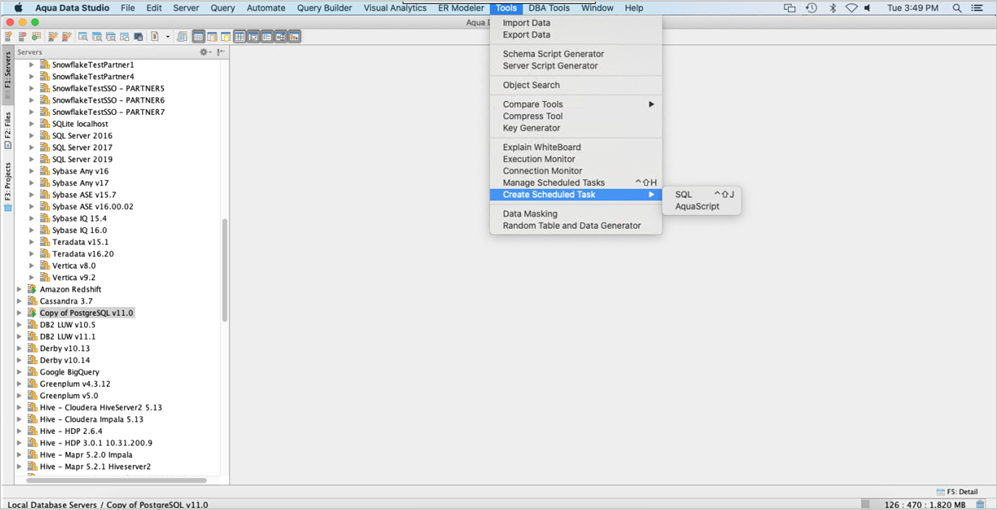Expand the Sybase IQ 16.0 node
Screen dimensions: 997x510
pyautogui.click(x=32, y=230)
